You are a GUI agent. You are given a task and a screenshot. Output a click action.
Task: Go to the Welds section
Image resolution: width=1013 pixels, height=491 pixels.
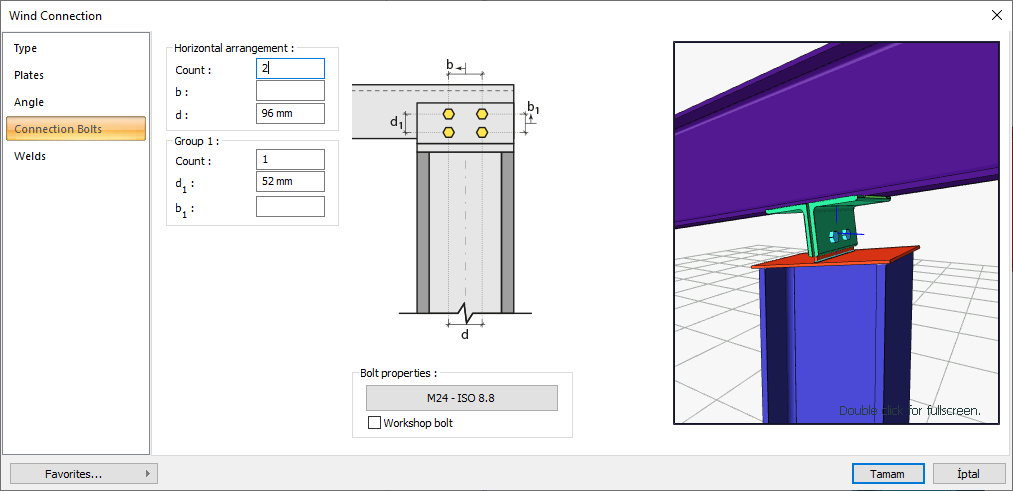click(30, 156)
